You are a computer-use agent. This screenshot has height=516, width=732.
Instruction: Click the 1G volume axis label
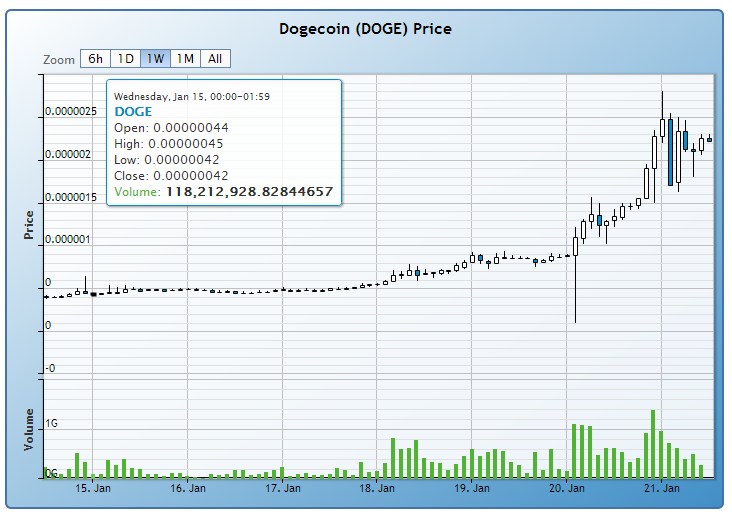click(51, 424)
